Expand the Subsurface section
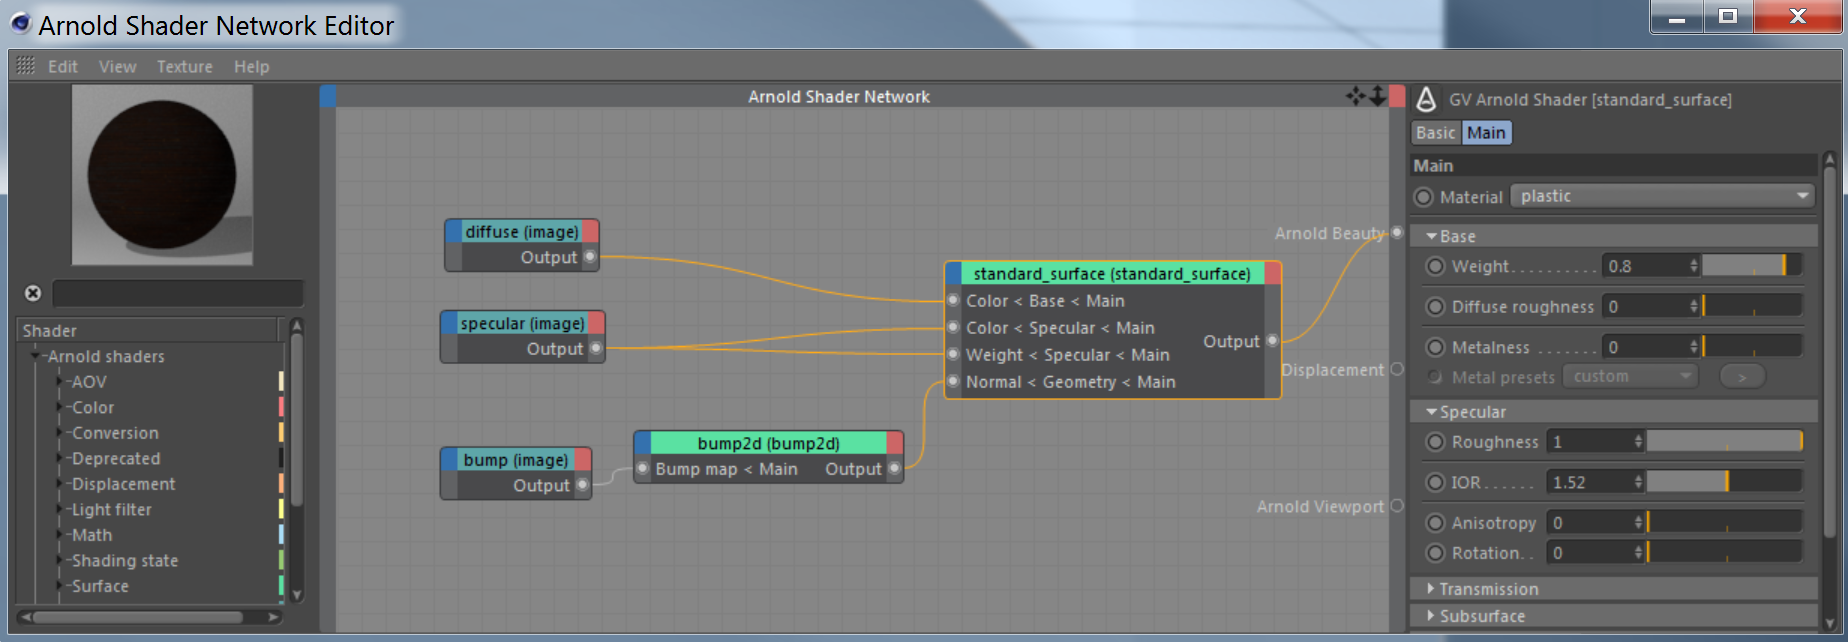The image size is (1848, 642). pyautogui.click(x=1431, y=615)
